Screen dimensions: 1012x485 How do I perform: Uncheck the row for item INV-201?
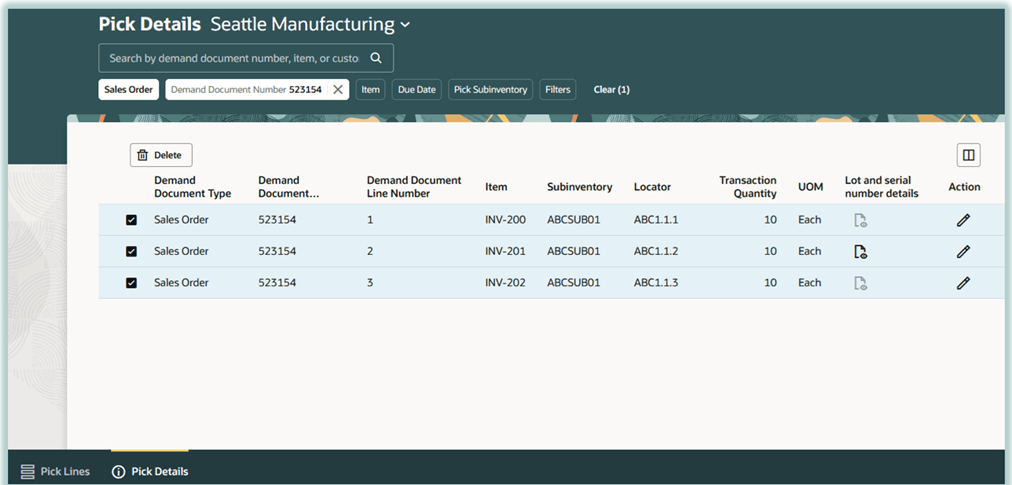(131, 252)
